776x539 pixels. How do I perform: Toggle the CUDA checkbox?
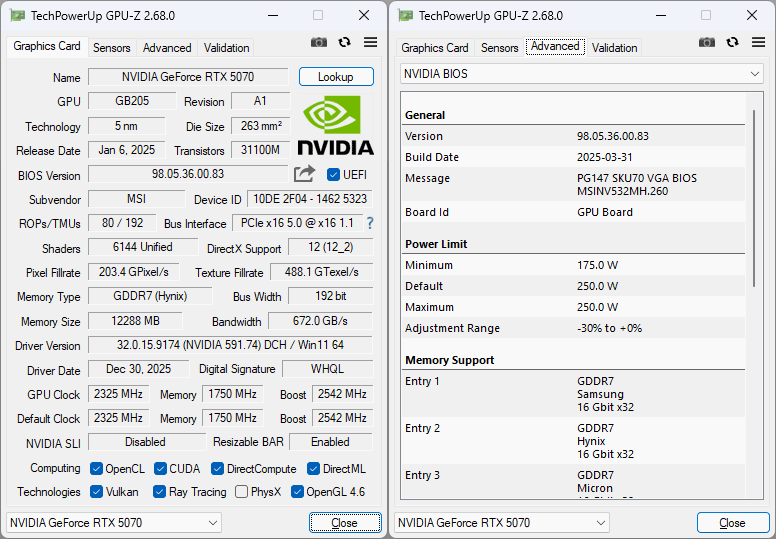160,469
